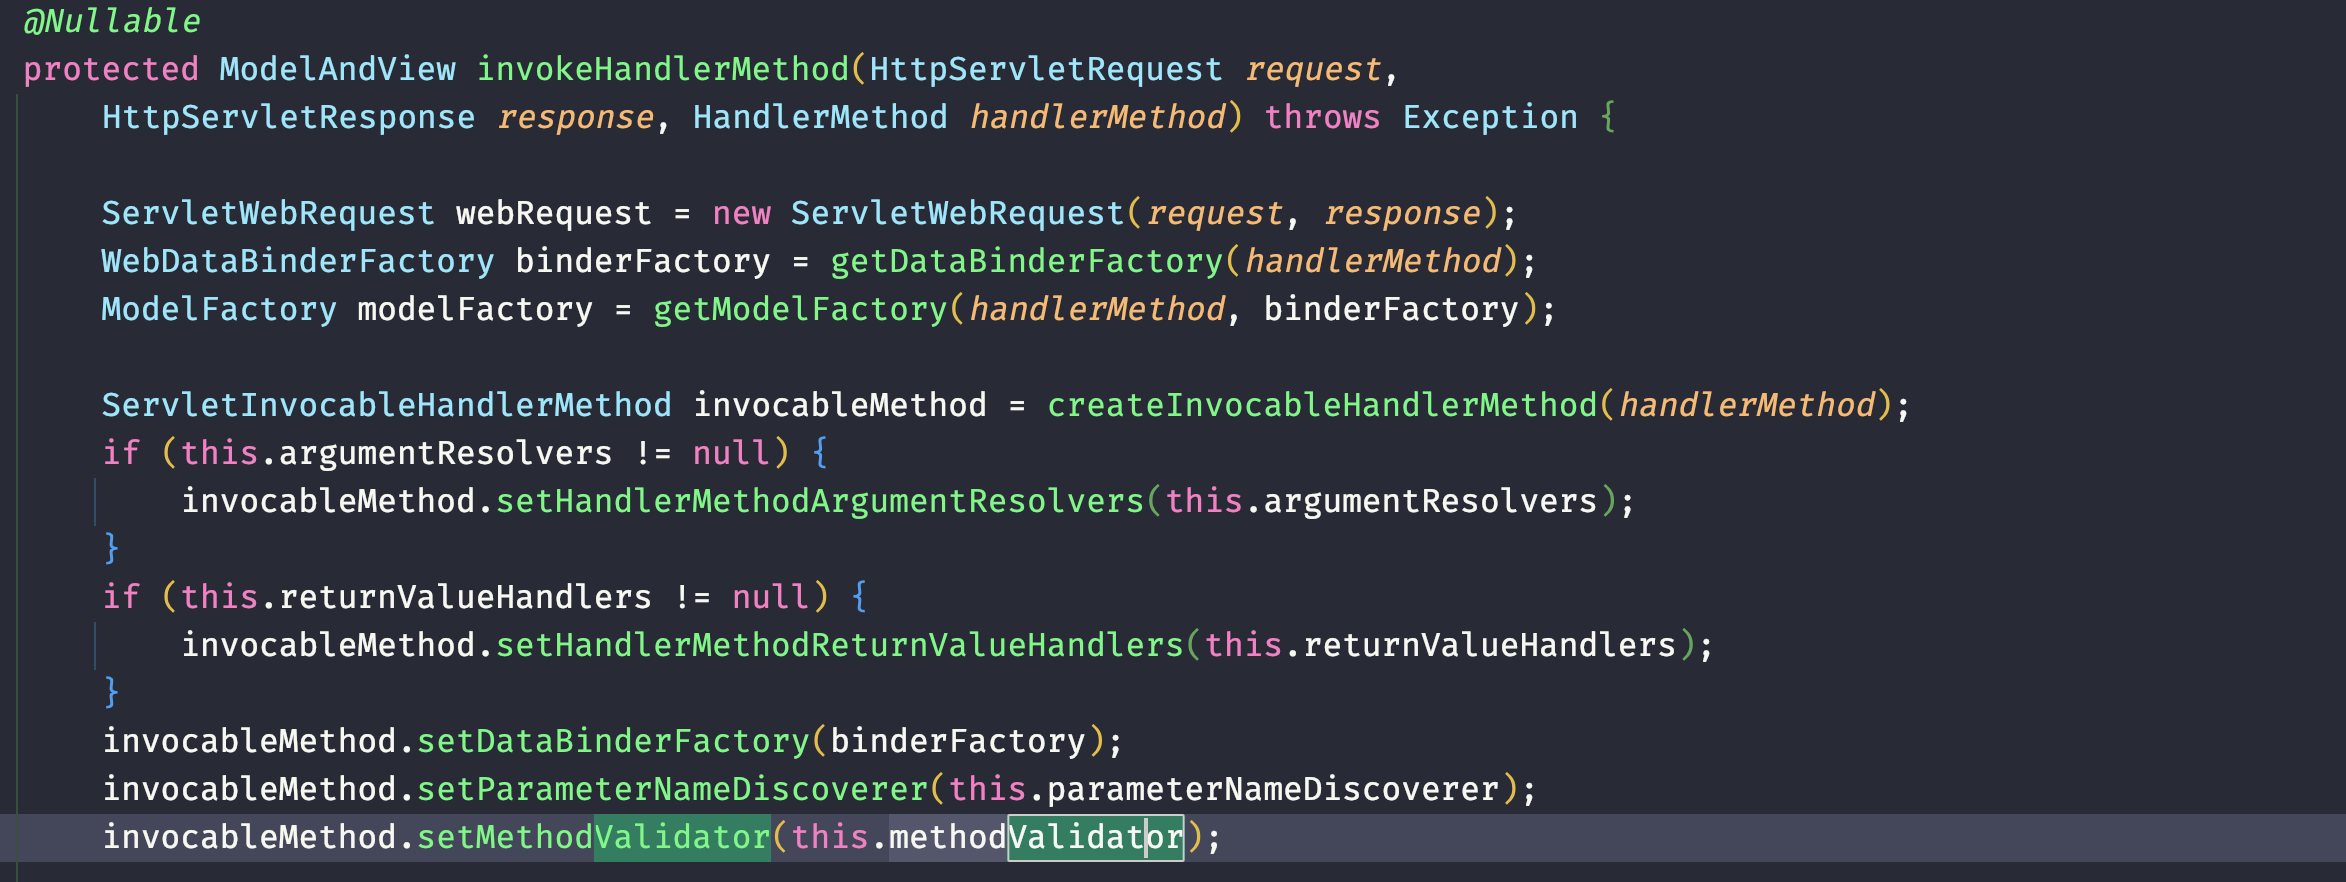Screen dimensions: 2346x882
Task: Click the WebDataBinderFactory type declaration
Action: [298, 261]
